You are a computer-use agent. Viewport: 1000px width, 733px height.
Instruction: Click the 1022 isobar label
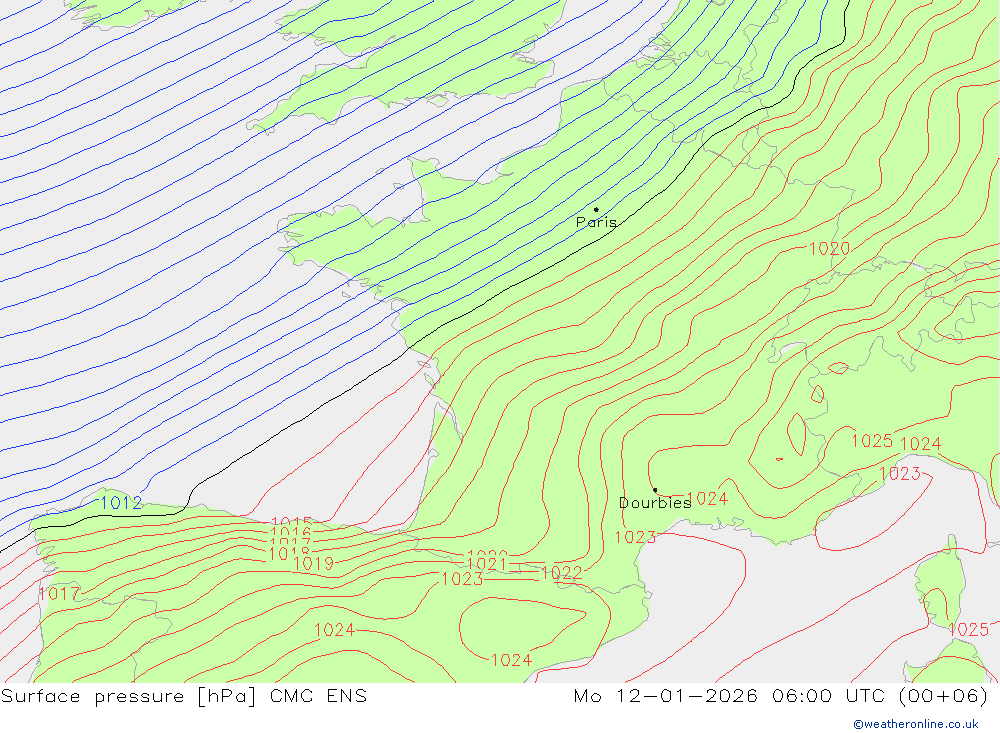(562, 574)
